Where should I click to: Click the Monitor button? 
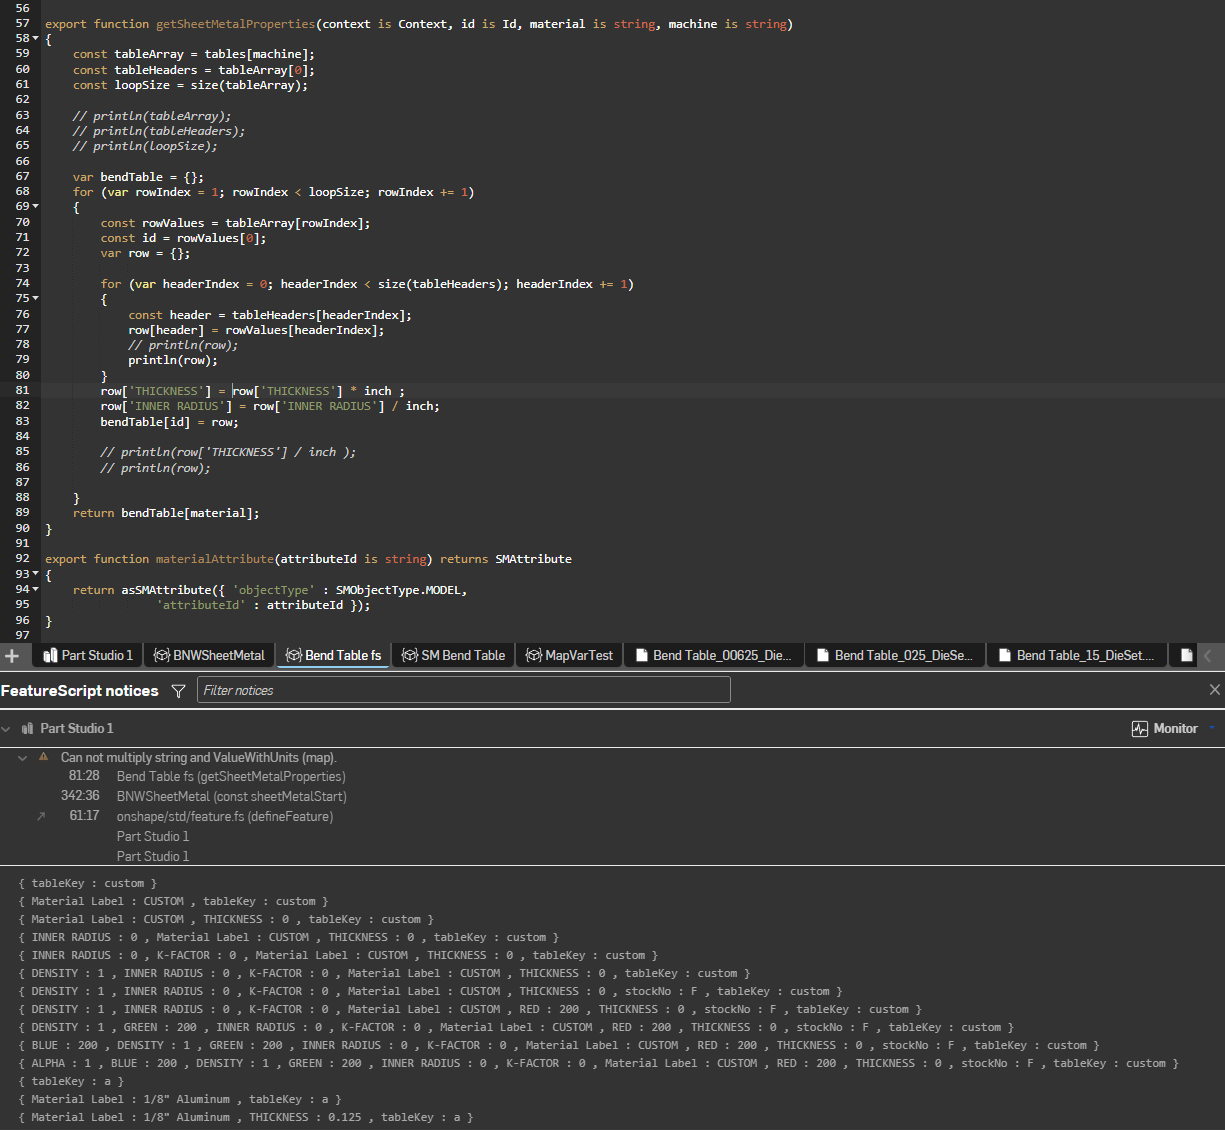coord(1164,729)
